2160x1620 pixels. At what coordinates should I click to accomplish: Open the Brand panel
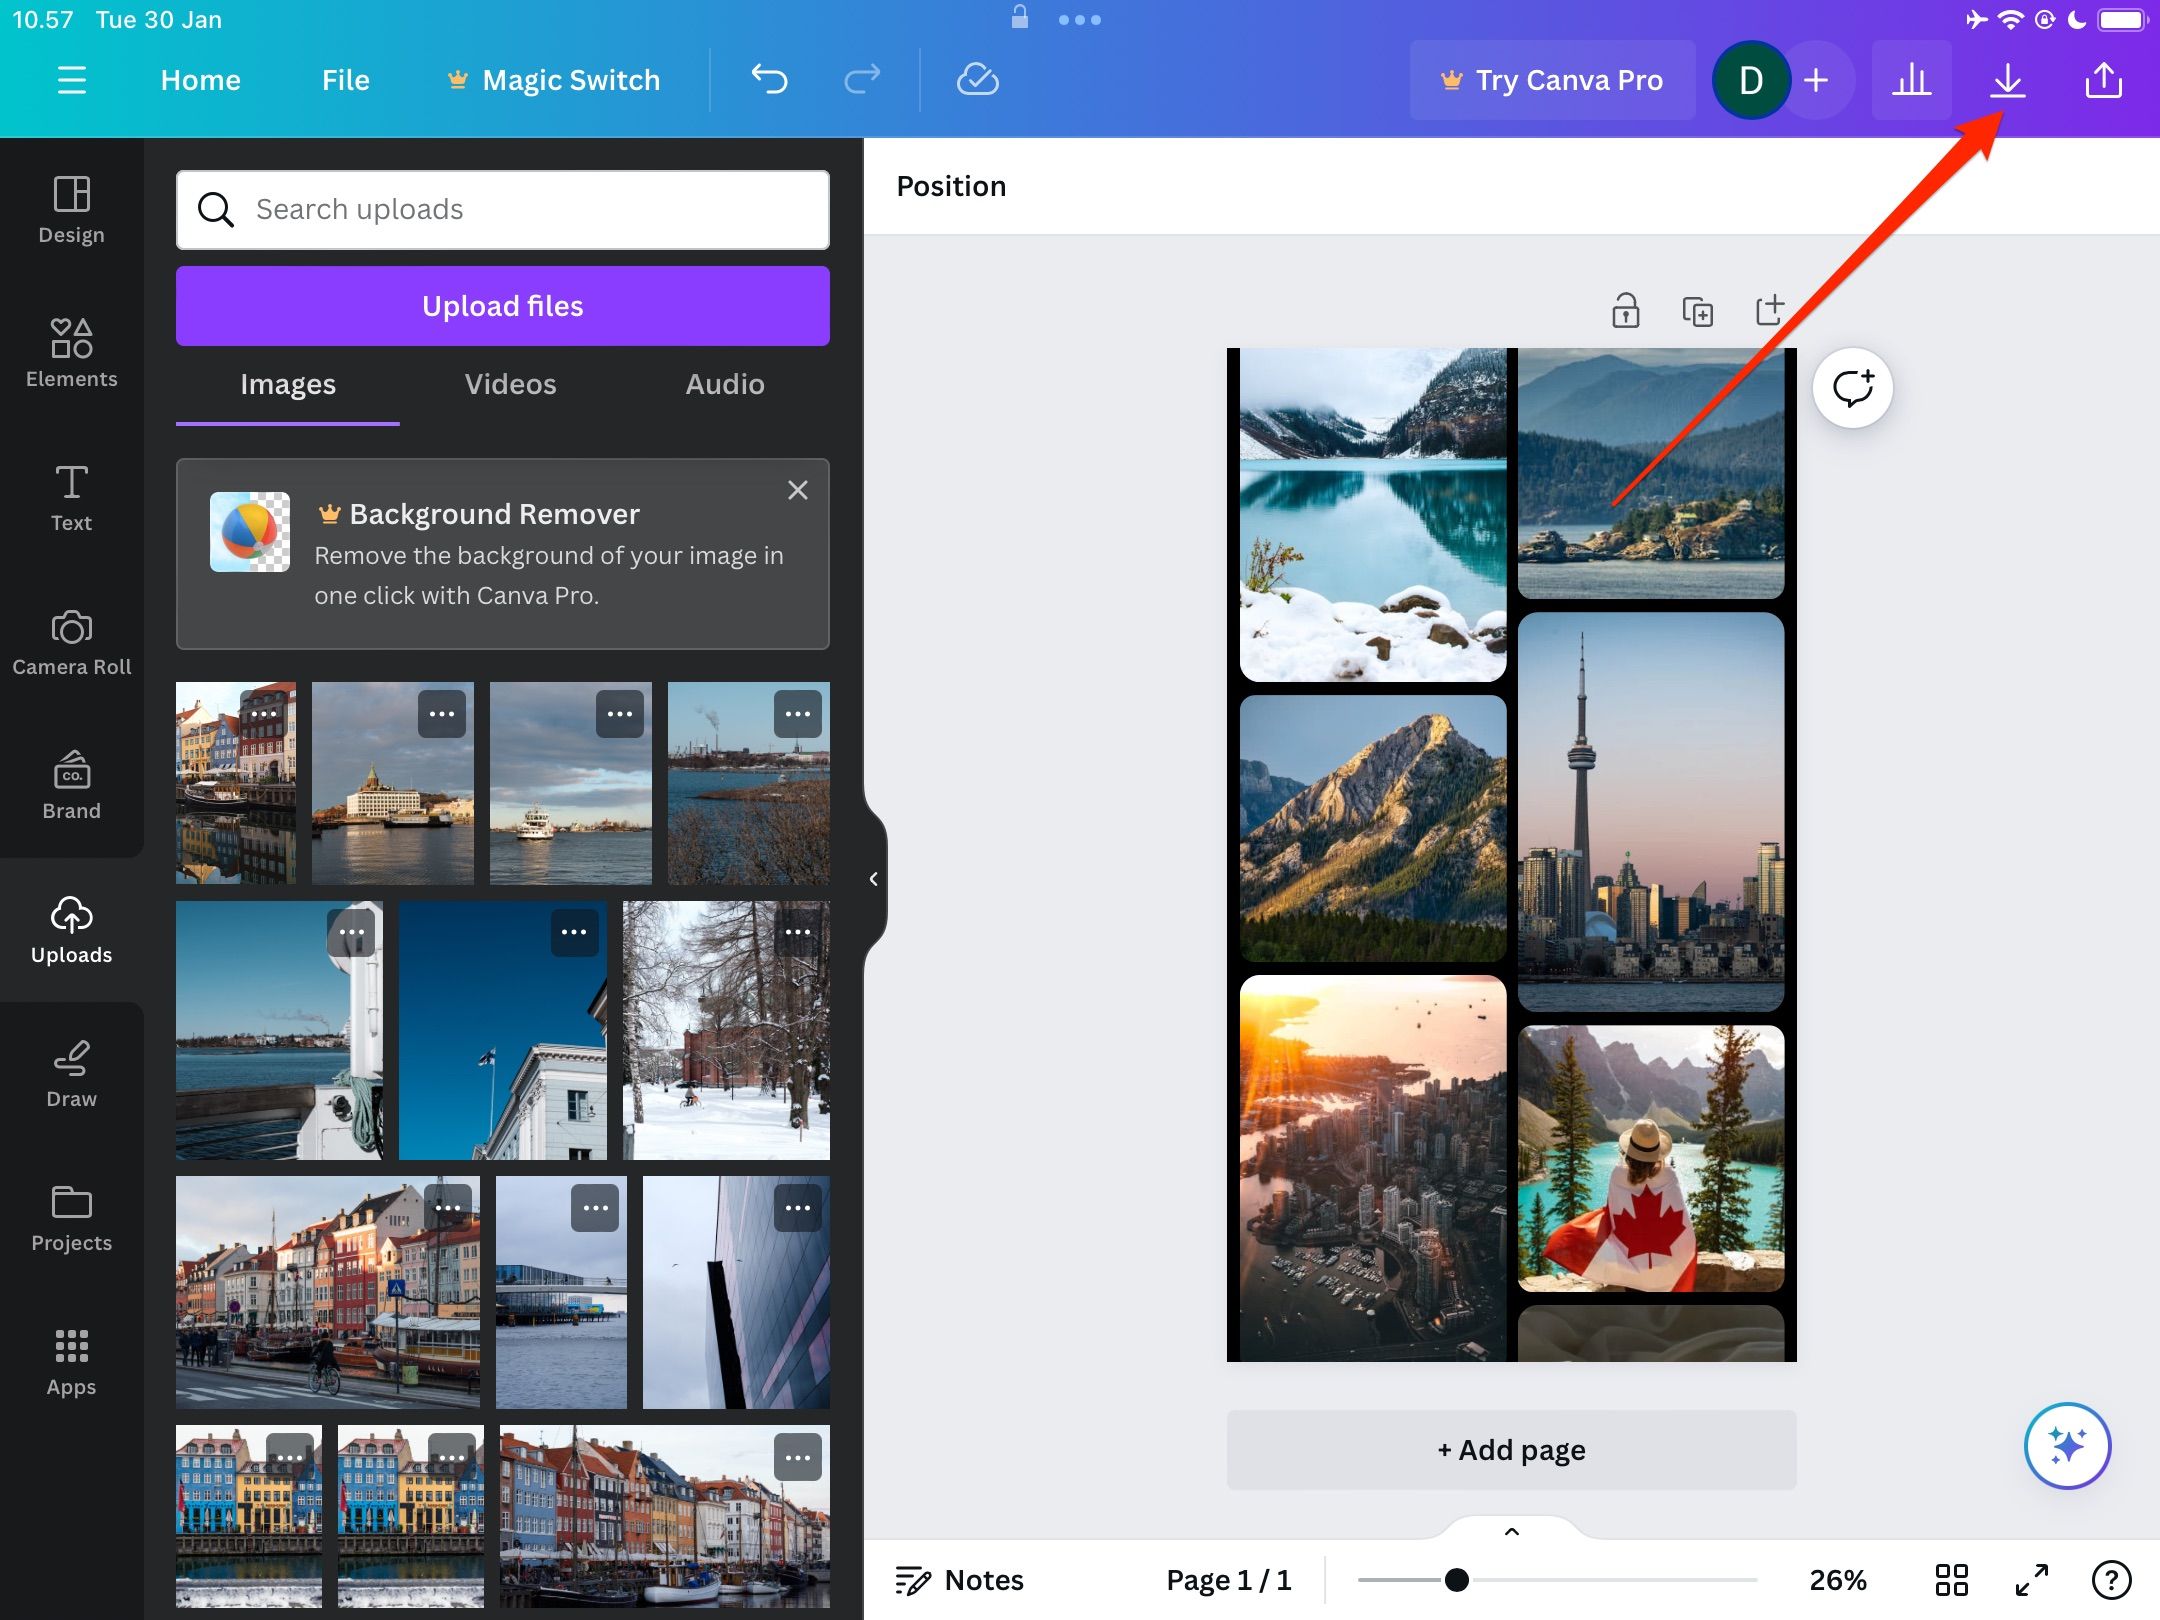(x=71, y=786)
